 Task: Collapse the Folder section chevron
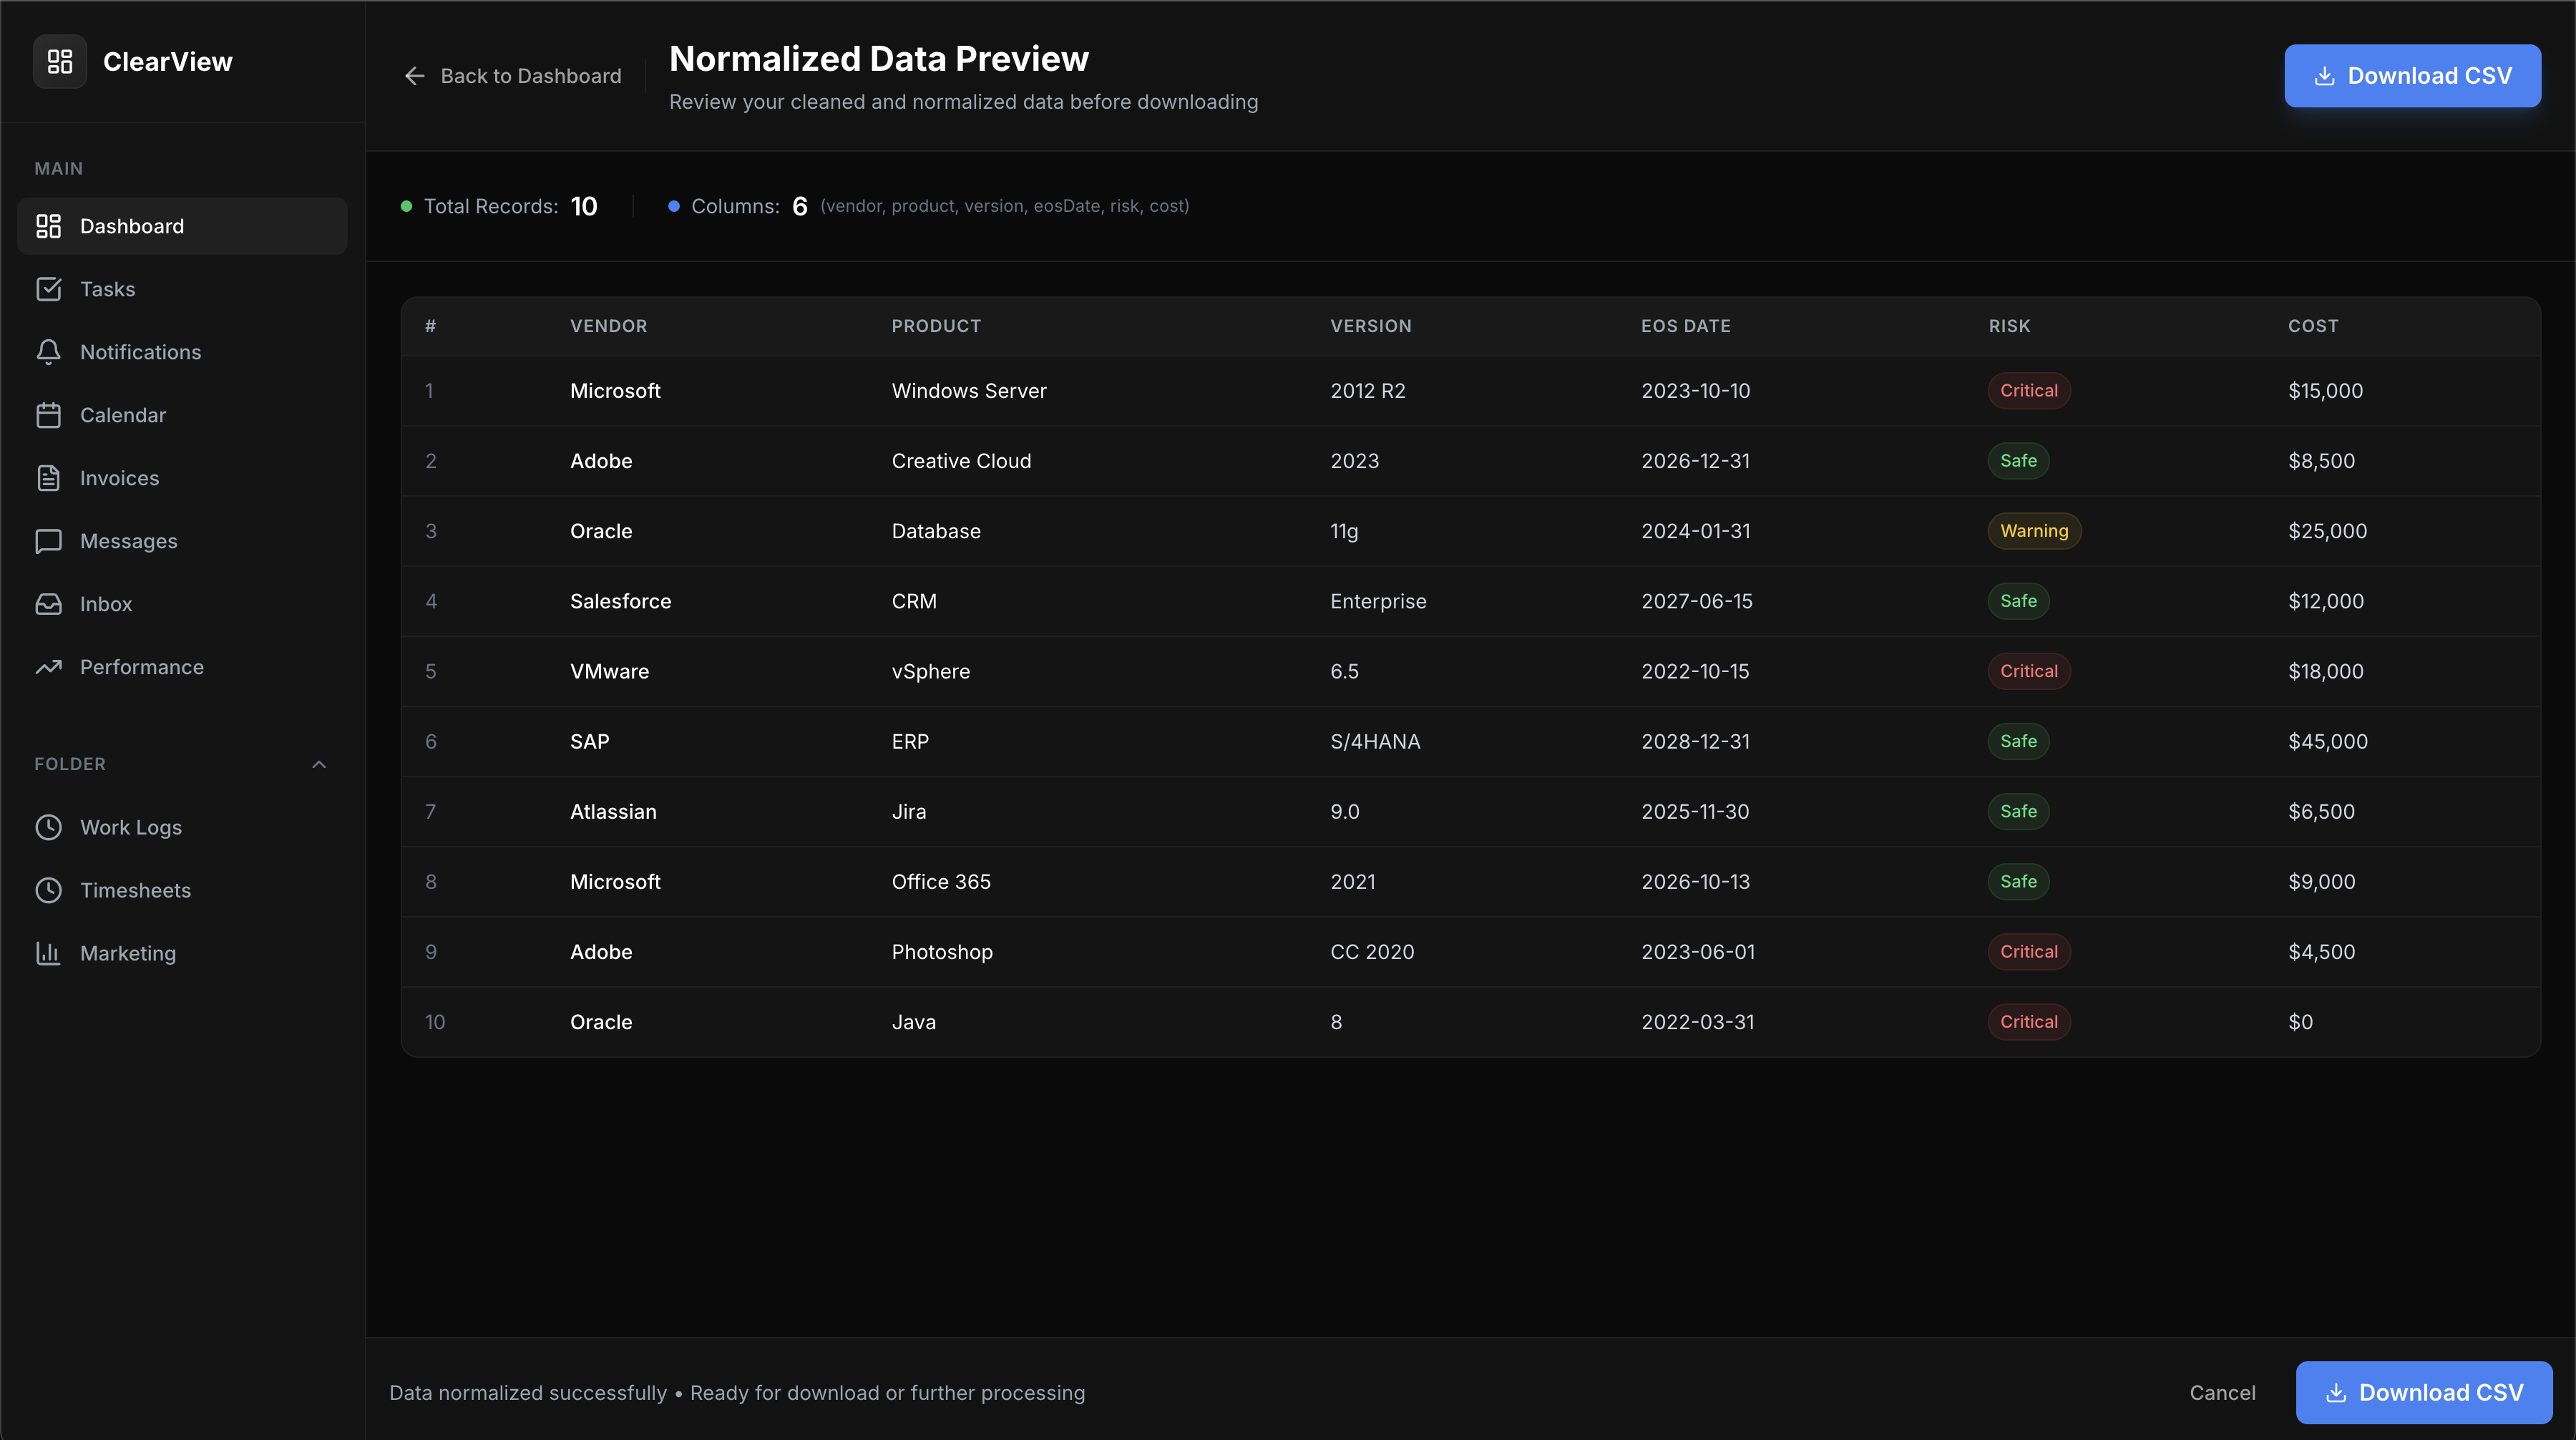(x=319, y=764)
